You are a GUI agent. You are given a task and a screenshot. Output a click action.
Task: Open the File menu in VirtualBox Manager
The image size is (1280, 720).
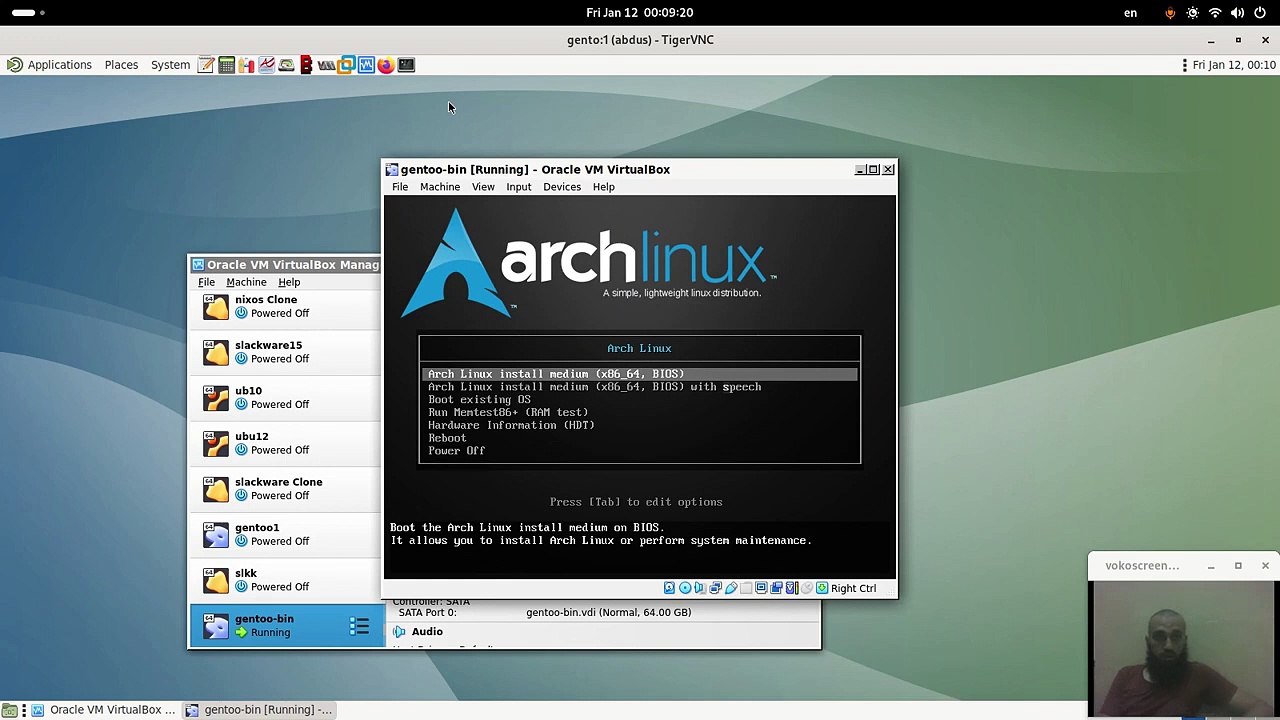pos(206,282)
